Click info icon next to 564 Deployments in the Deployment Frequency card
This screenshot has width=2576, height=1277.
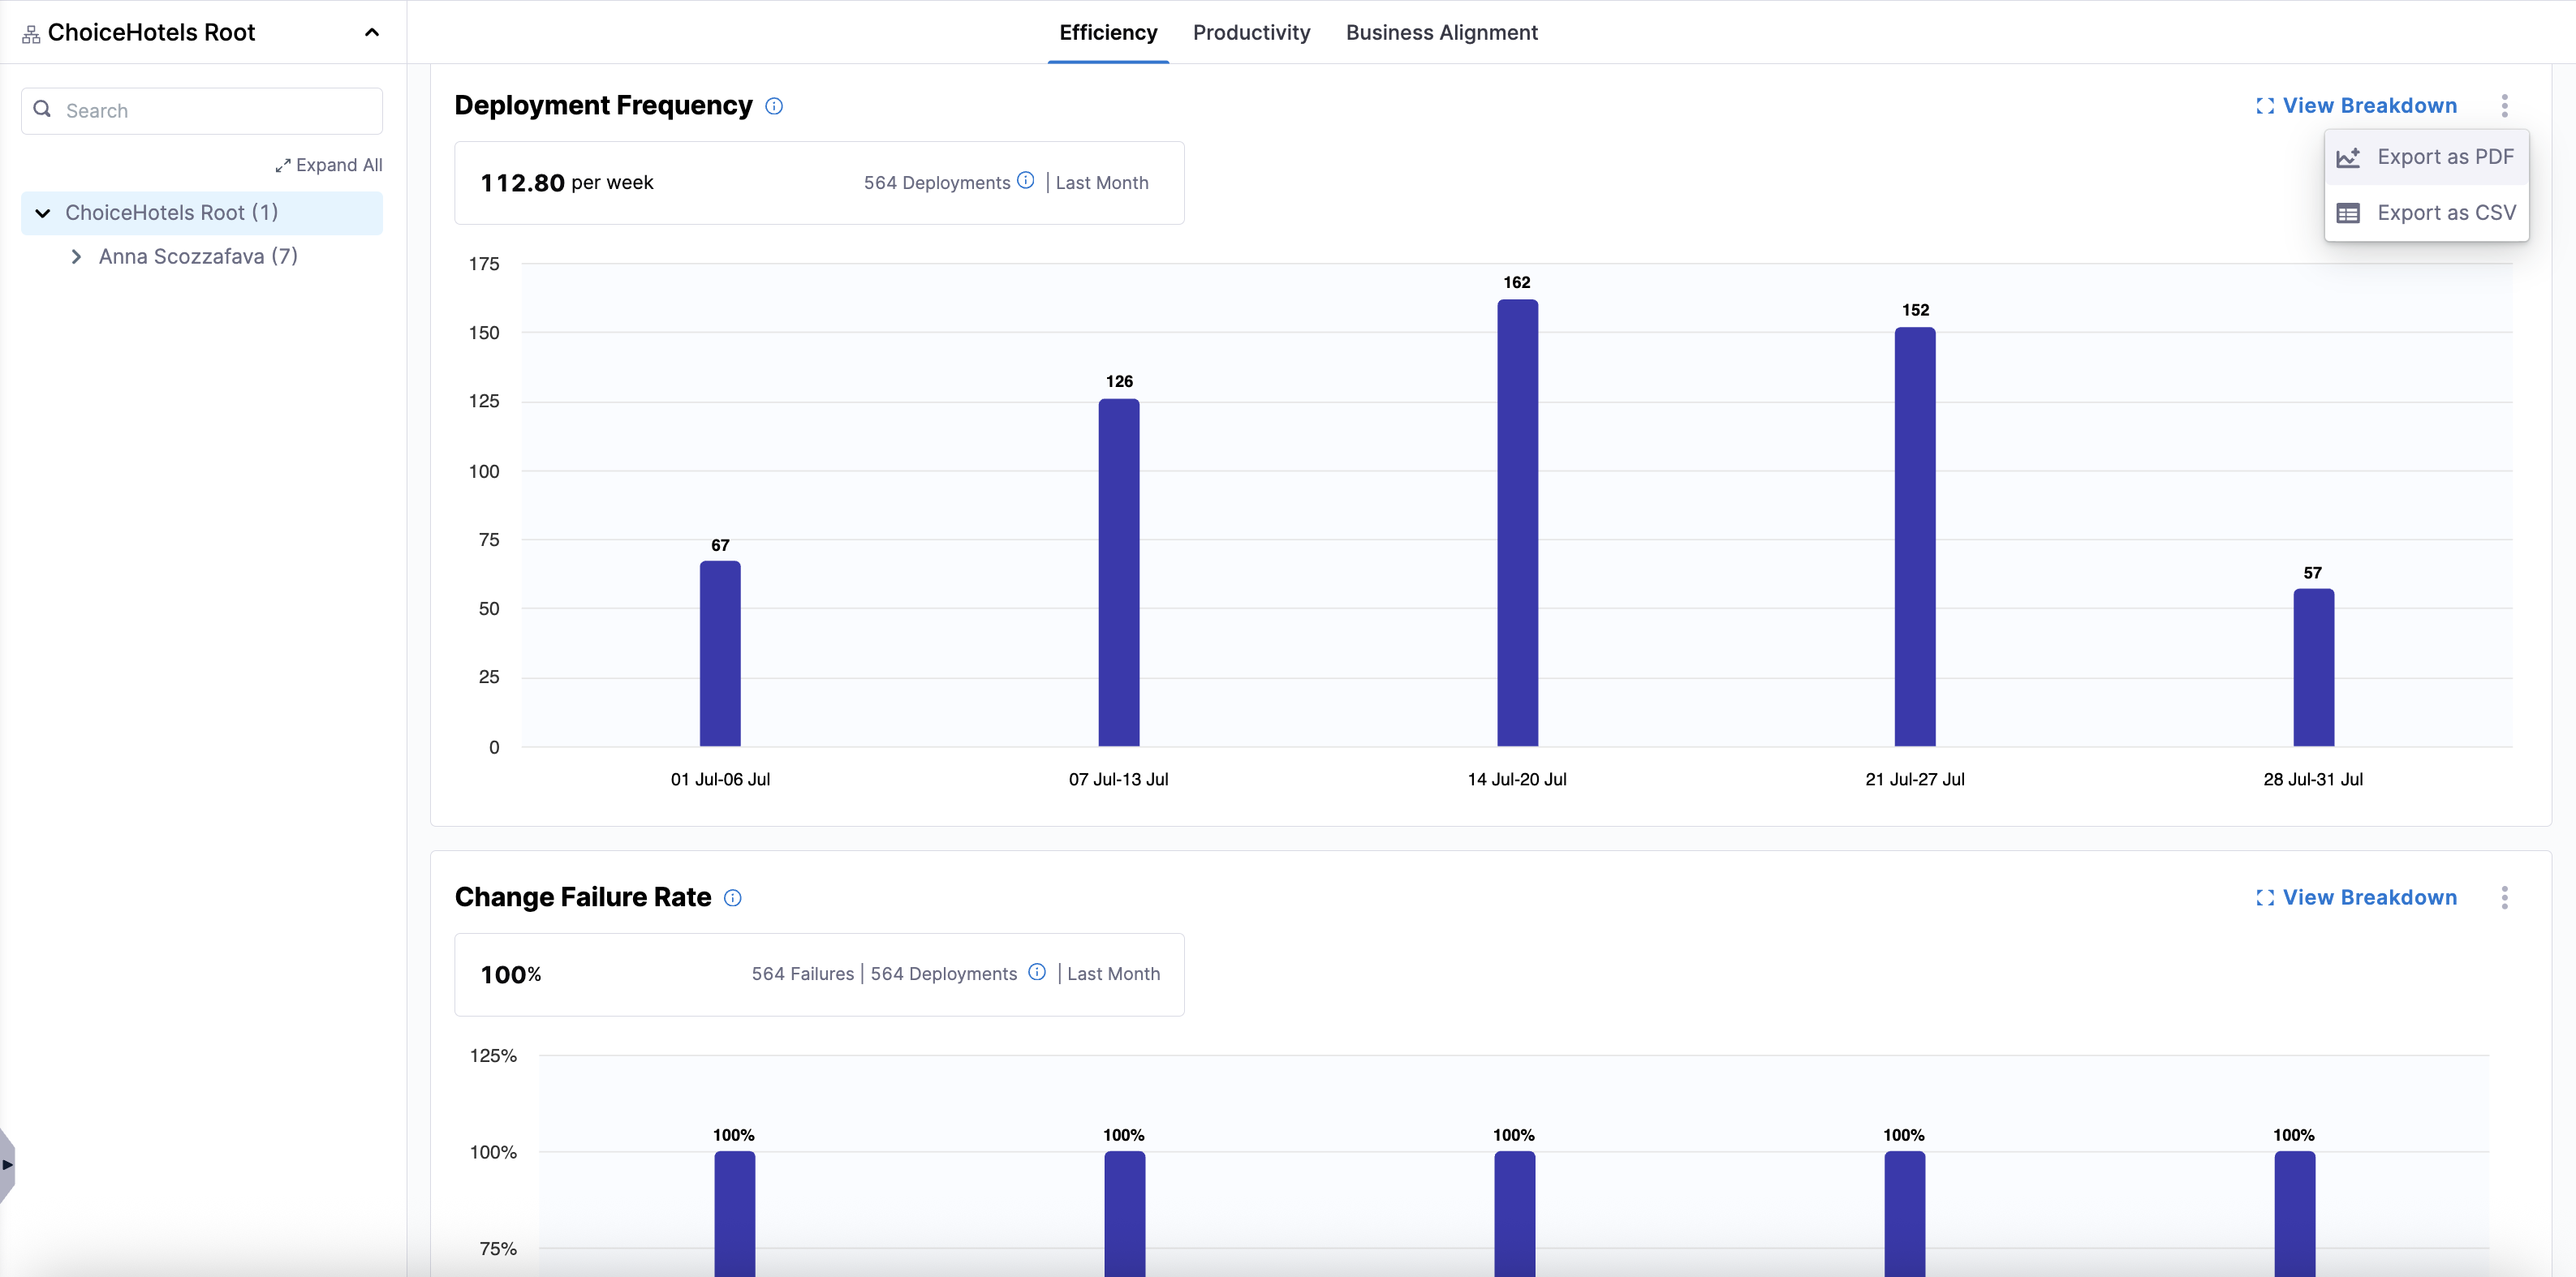pyautogui.click(x=1025, y=181)
